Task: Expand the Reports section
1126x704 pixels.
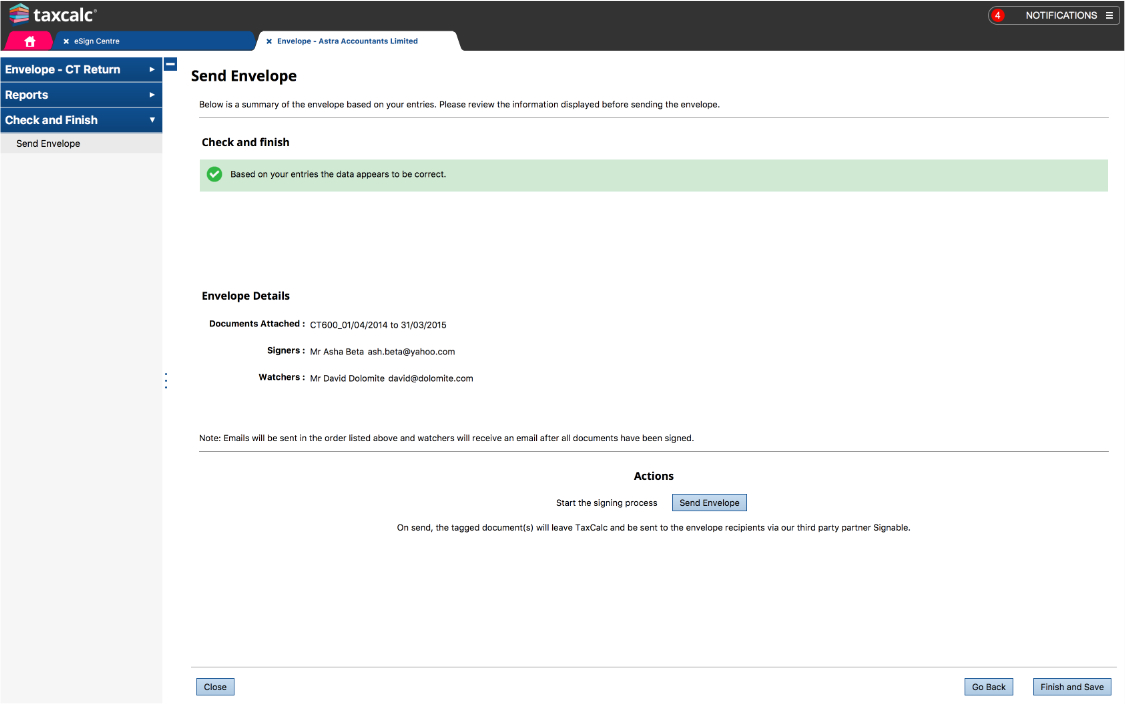Action: click(80, 95)
